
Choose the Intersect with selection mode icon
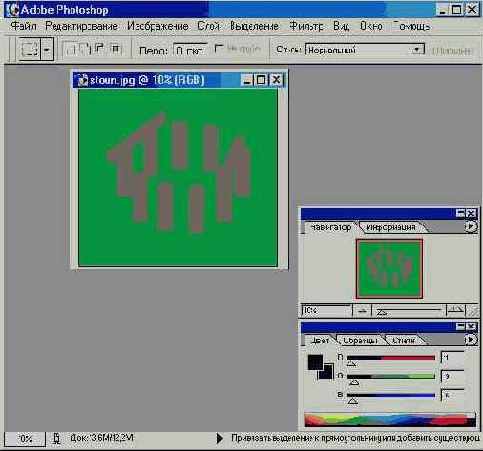coord(115,49)
